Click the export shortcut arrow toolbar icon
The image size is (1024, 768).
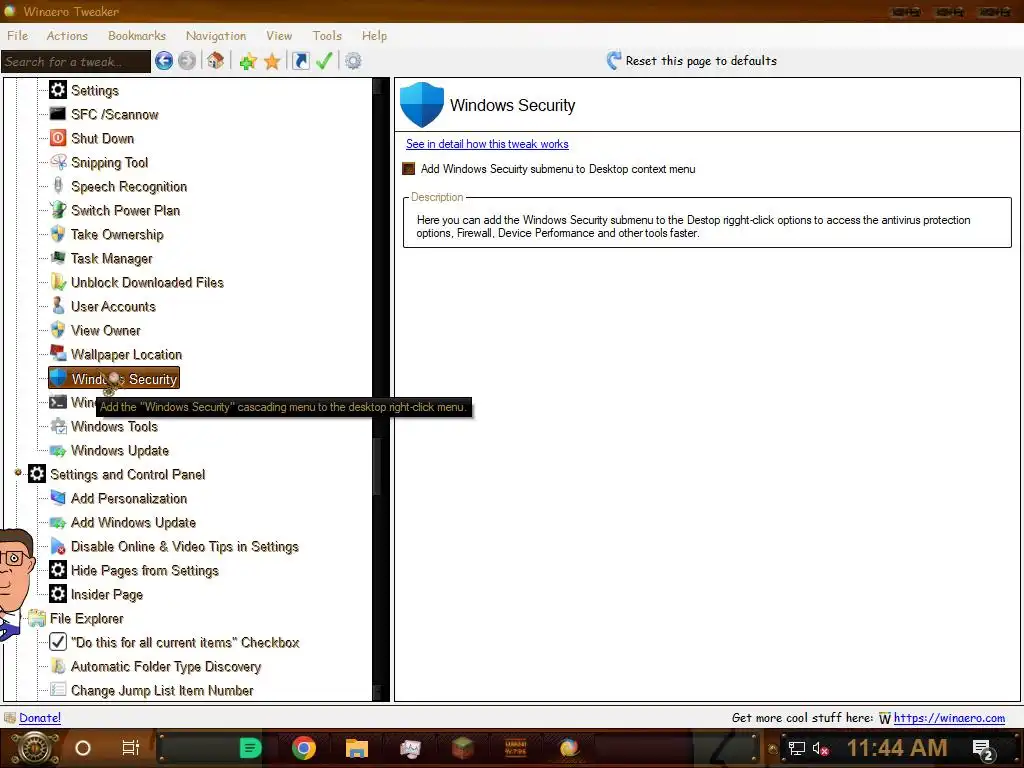pos(300,61)
